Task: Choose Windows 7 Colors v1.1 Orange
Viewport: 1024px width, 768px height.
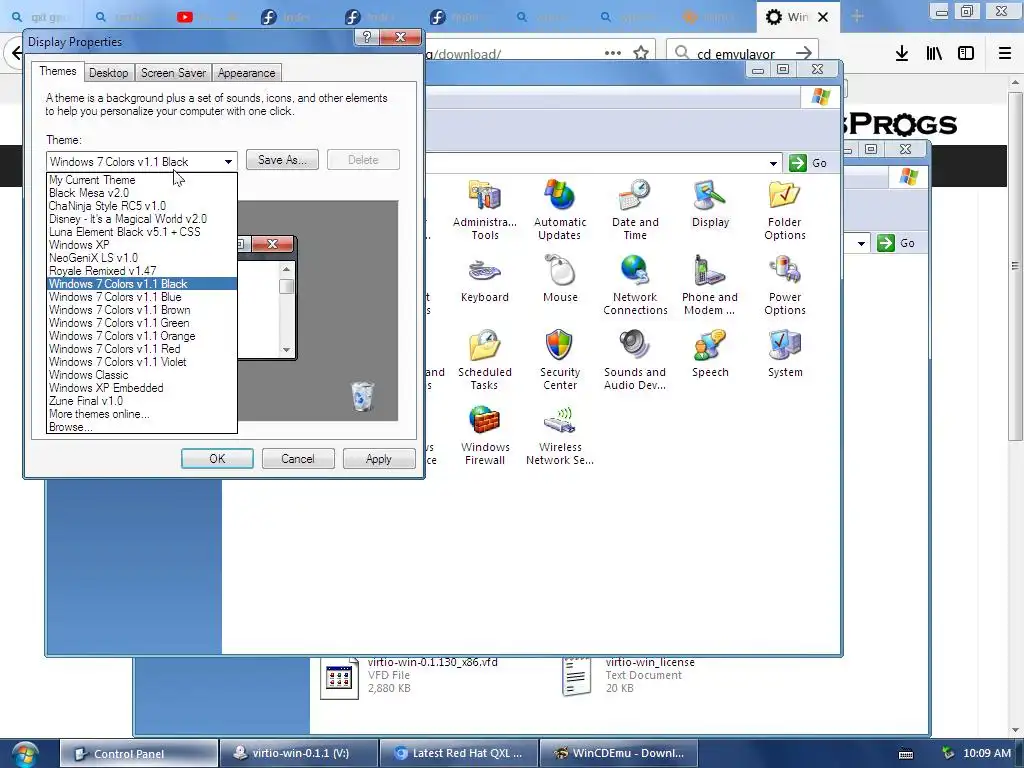Action: click(142, 336)
